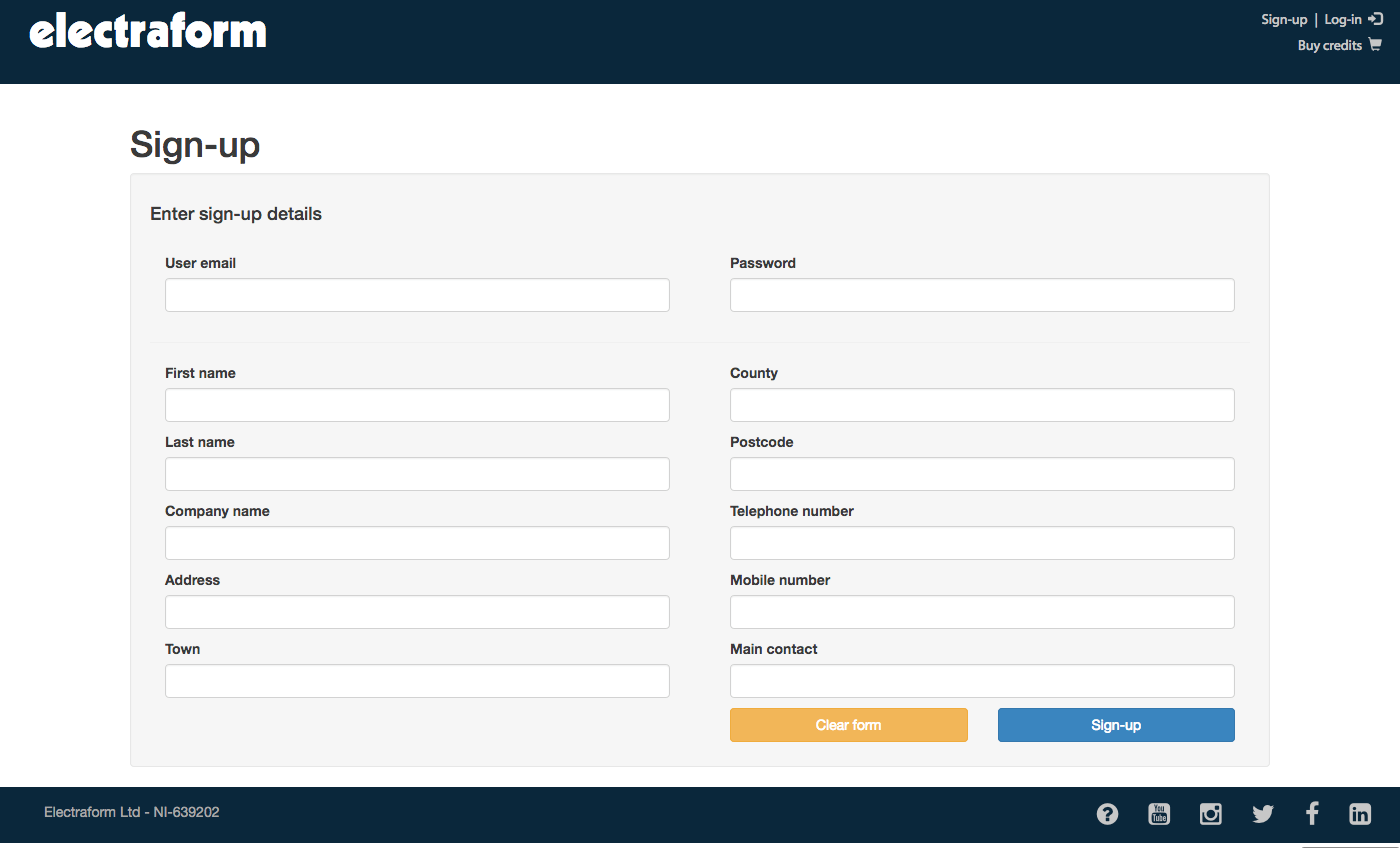Viewport: 1400px width, 848px height.
Task: Open the Log-in link in header
Action: [x=1342, y=19]
